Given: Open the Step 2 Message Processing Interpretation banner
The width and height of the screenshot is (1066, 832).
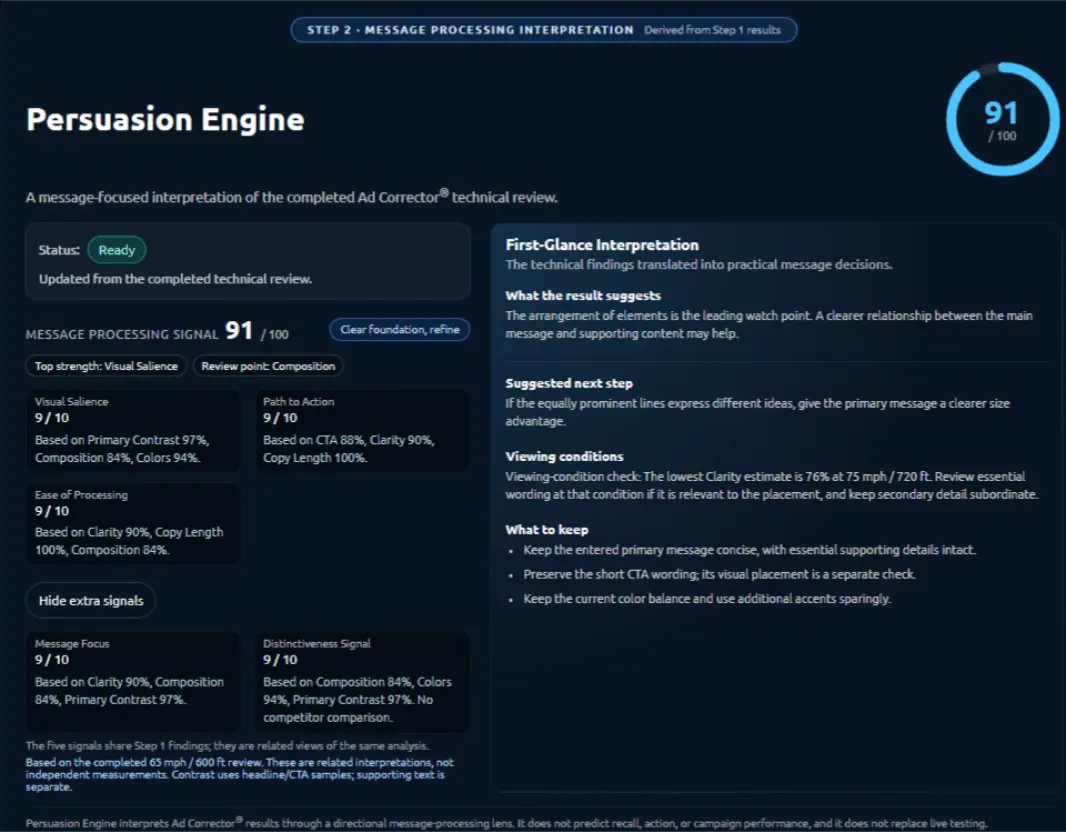Looking at the screenshot, I should point(544,30).
